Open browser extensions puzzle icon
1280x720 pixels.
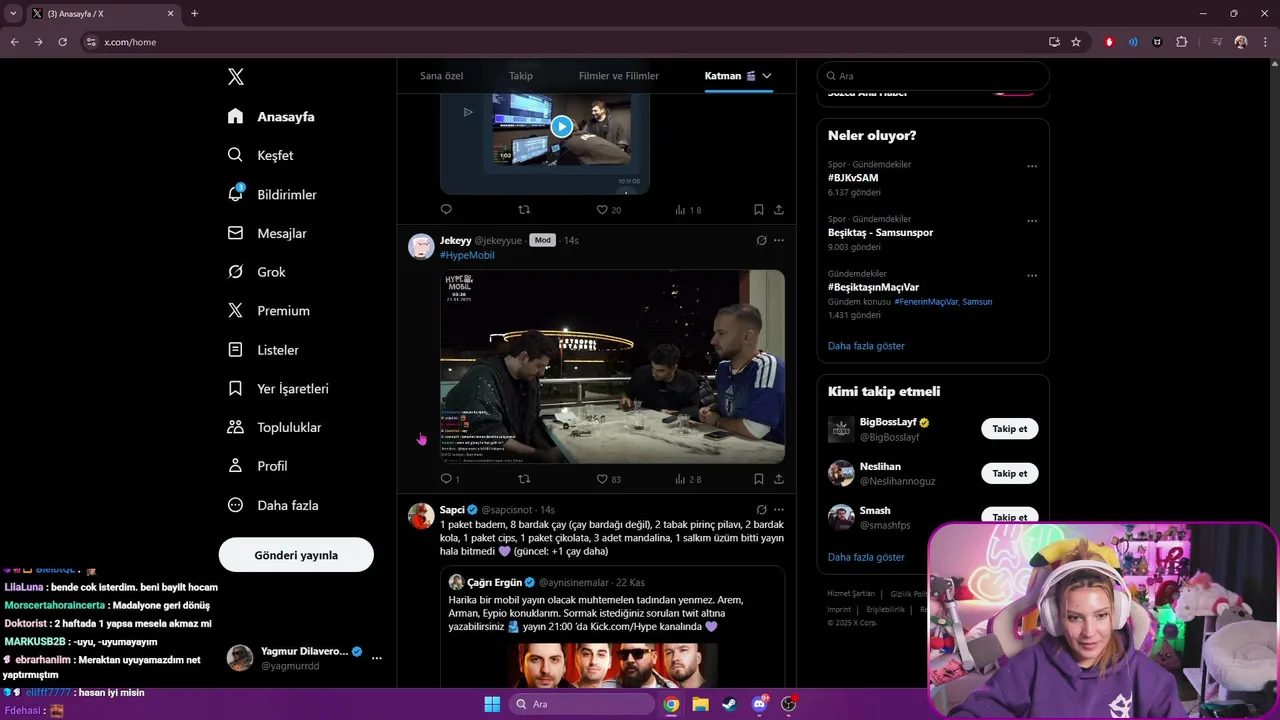pos(1182,42)
